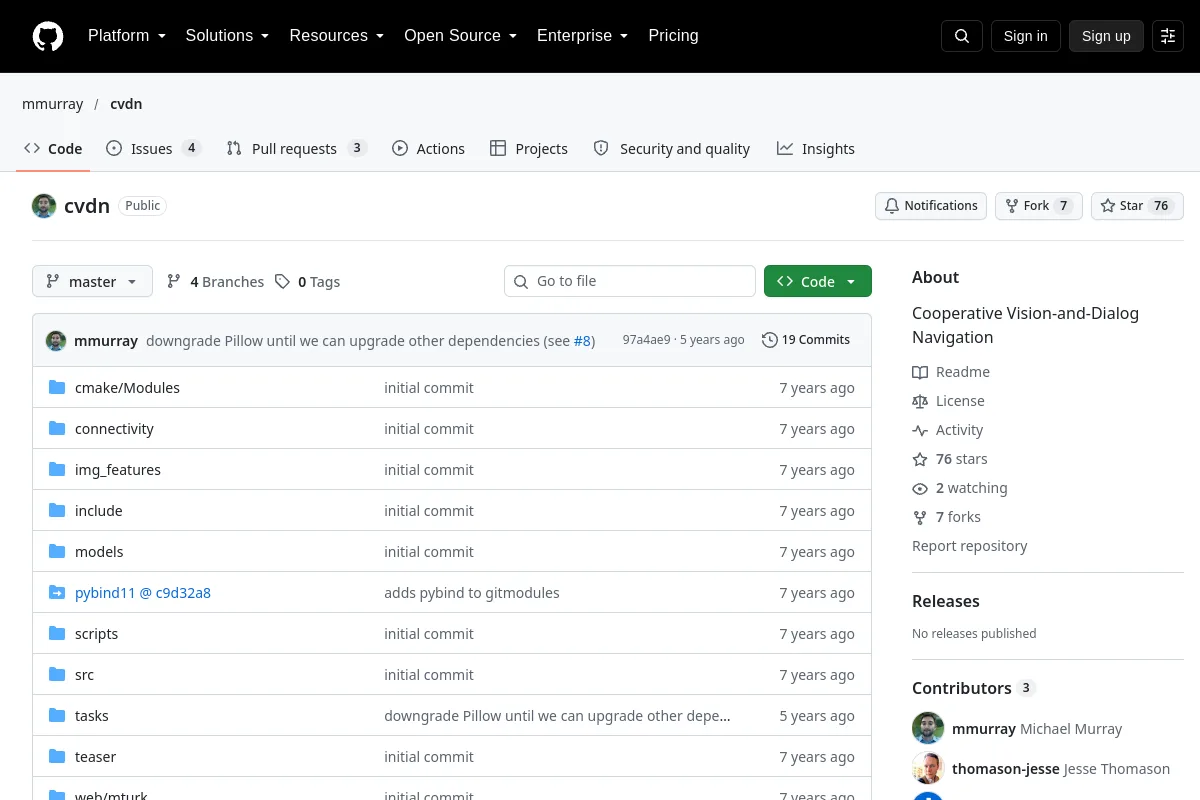Expand the Enterprise menu
Image resolution: width=1200 pixels, height=800 pixels.
[582, 36]
